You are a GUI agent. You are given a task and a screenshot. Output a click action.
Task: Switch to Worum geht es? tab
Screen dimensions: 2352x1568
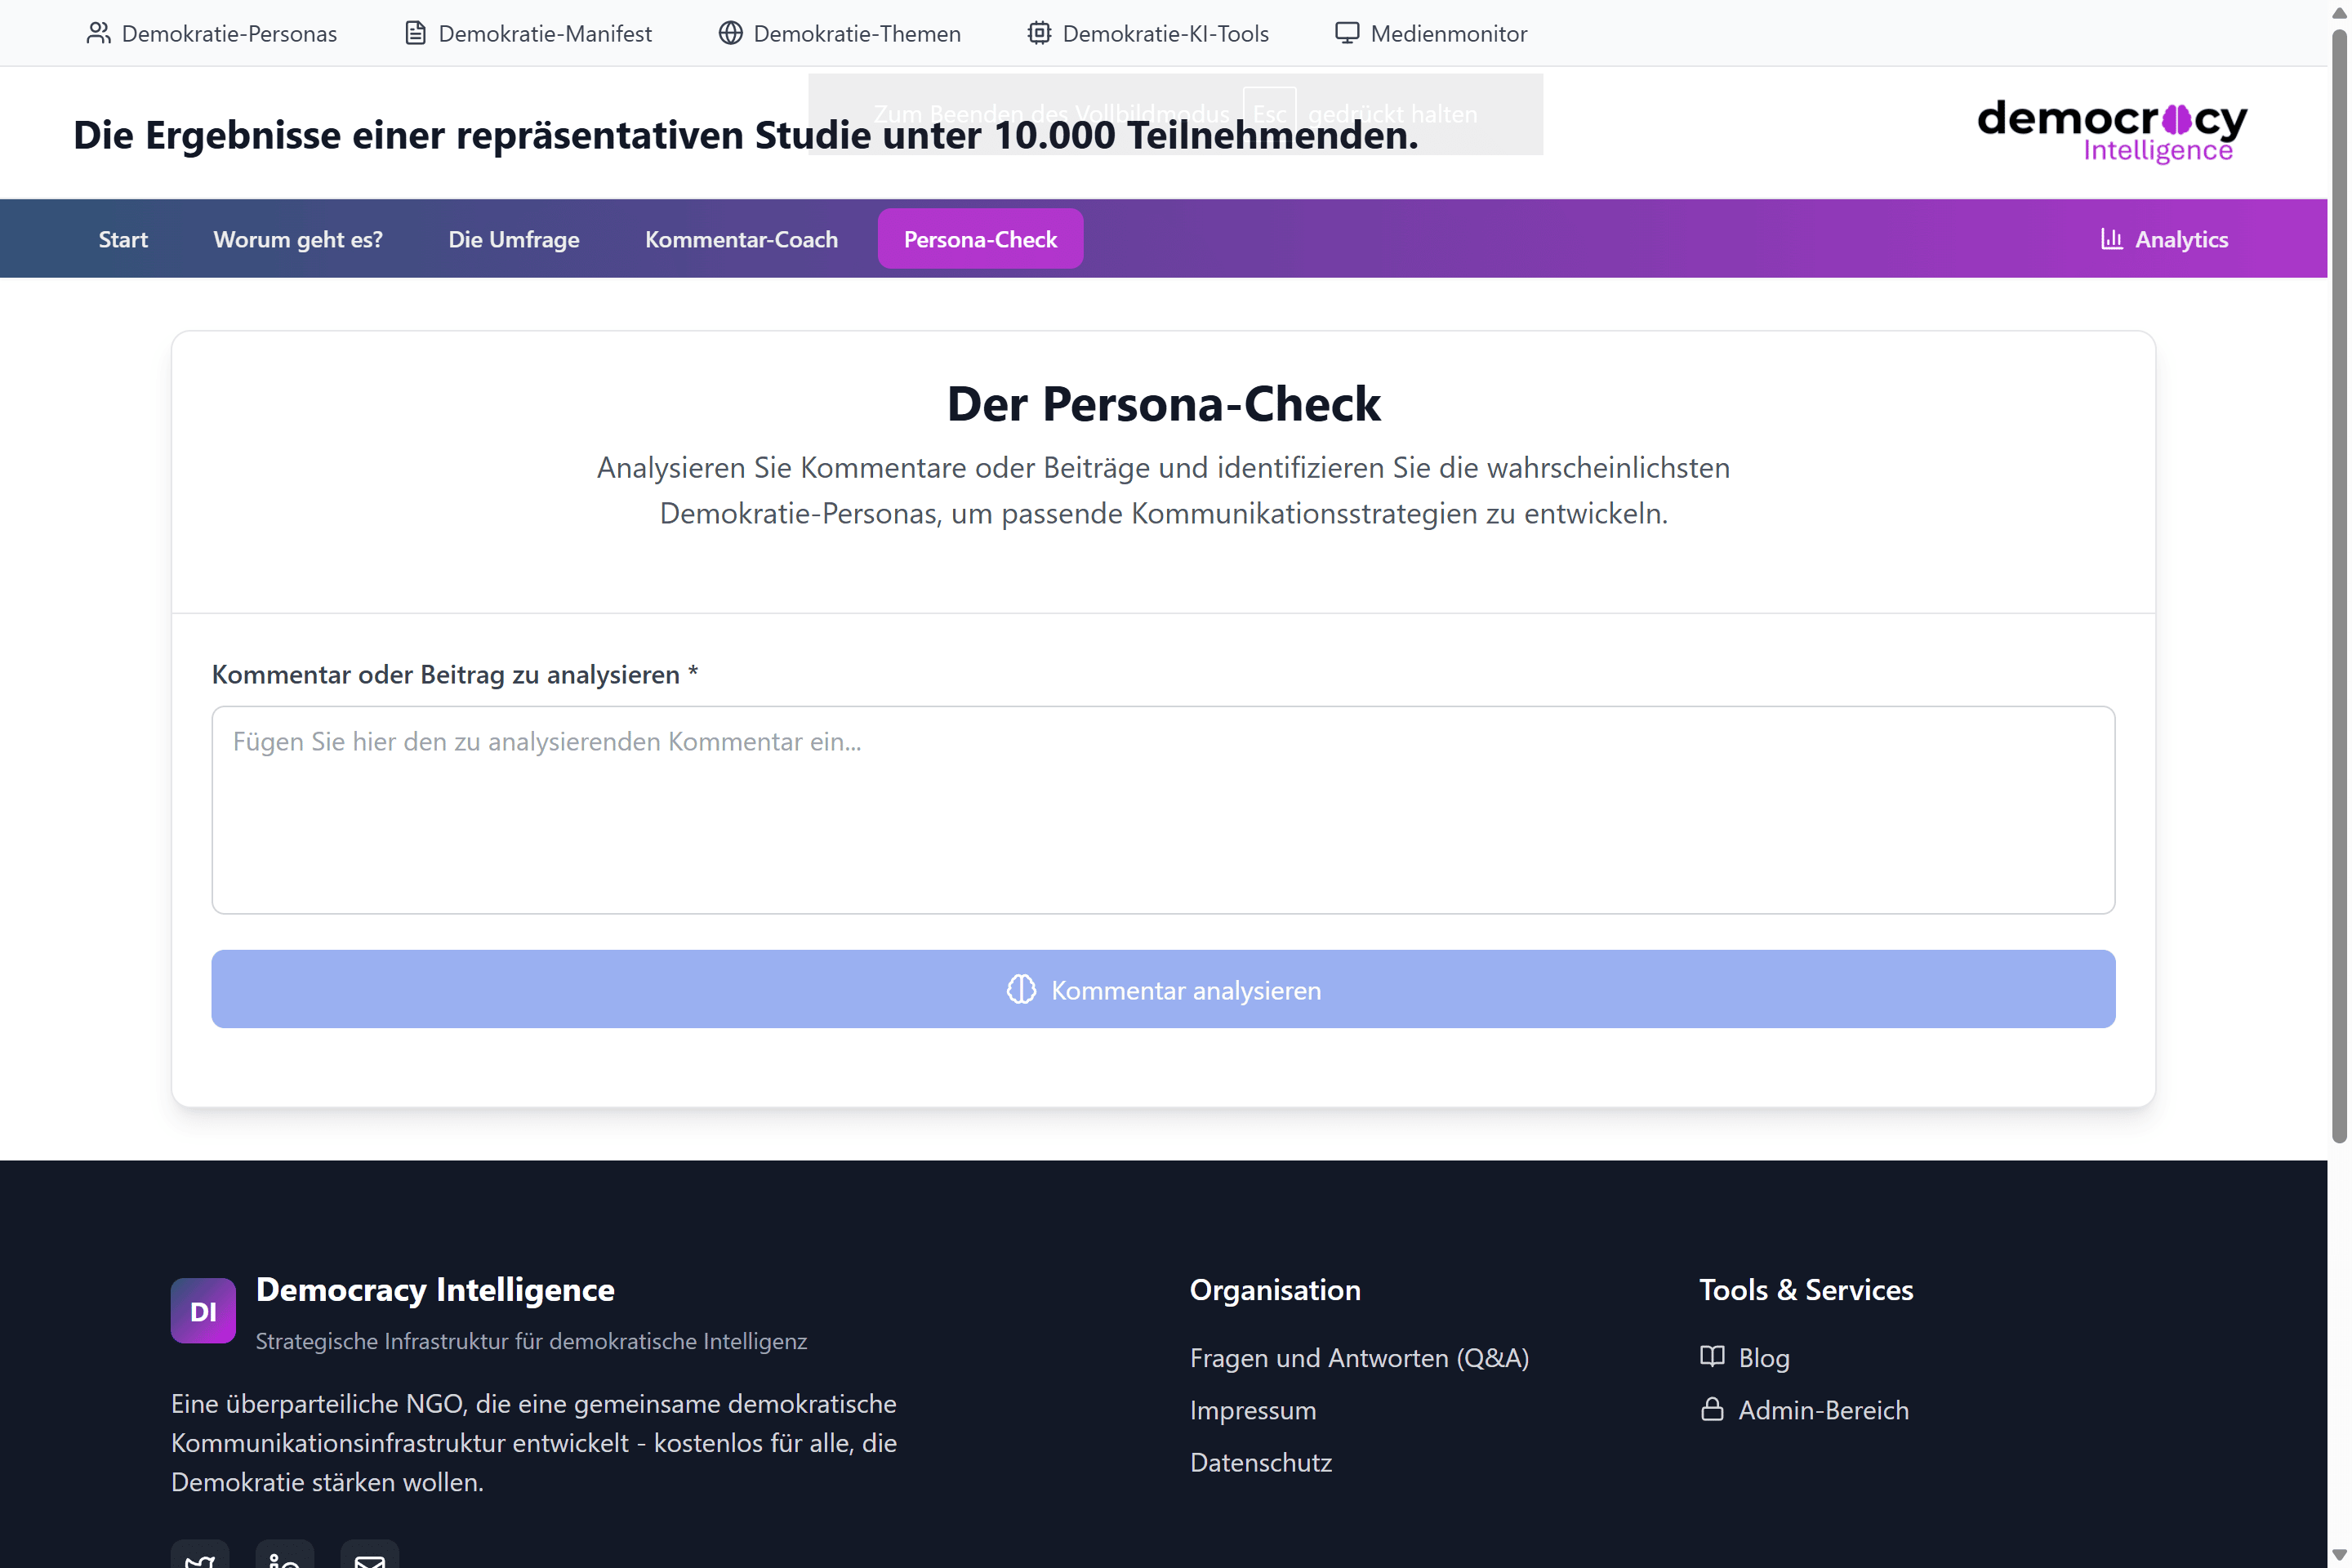click(298, 239)
